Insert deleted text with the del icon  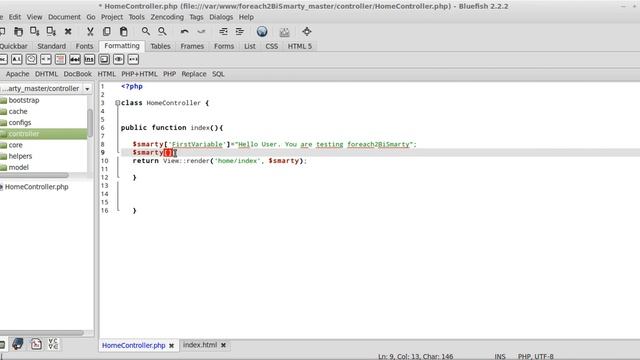tap(75, 60)
